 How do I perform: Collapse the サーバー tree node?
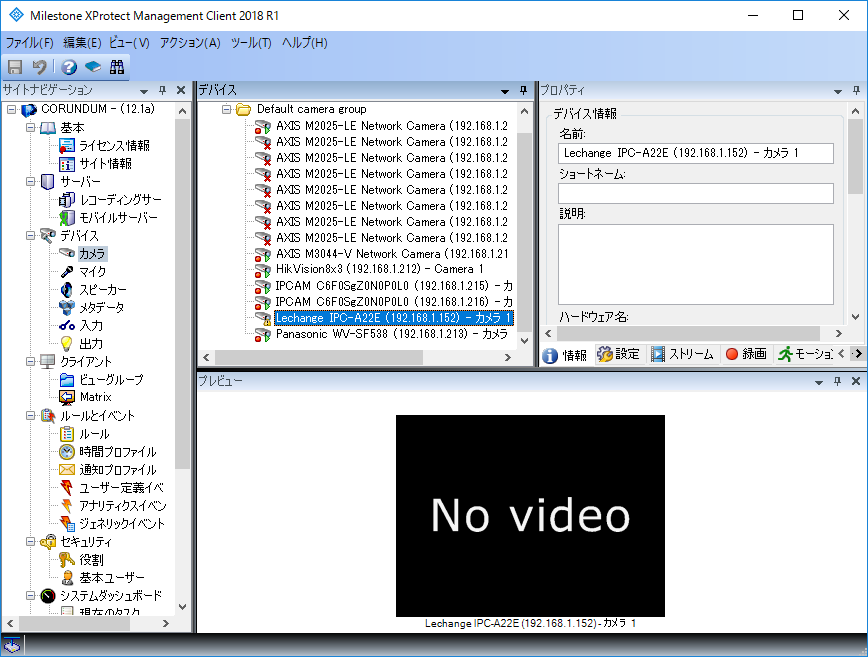coord(30,182)
